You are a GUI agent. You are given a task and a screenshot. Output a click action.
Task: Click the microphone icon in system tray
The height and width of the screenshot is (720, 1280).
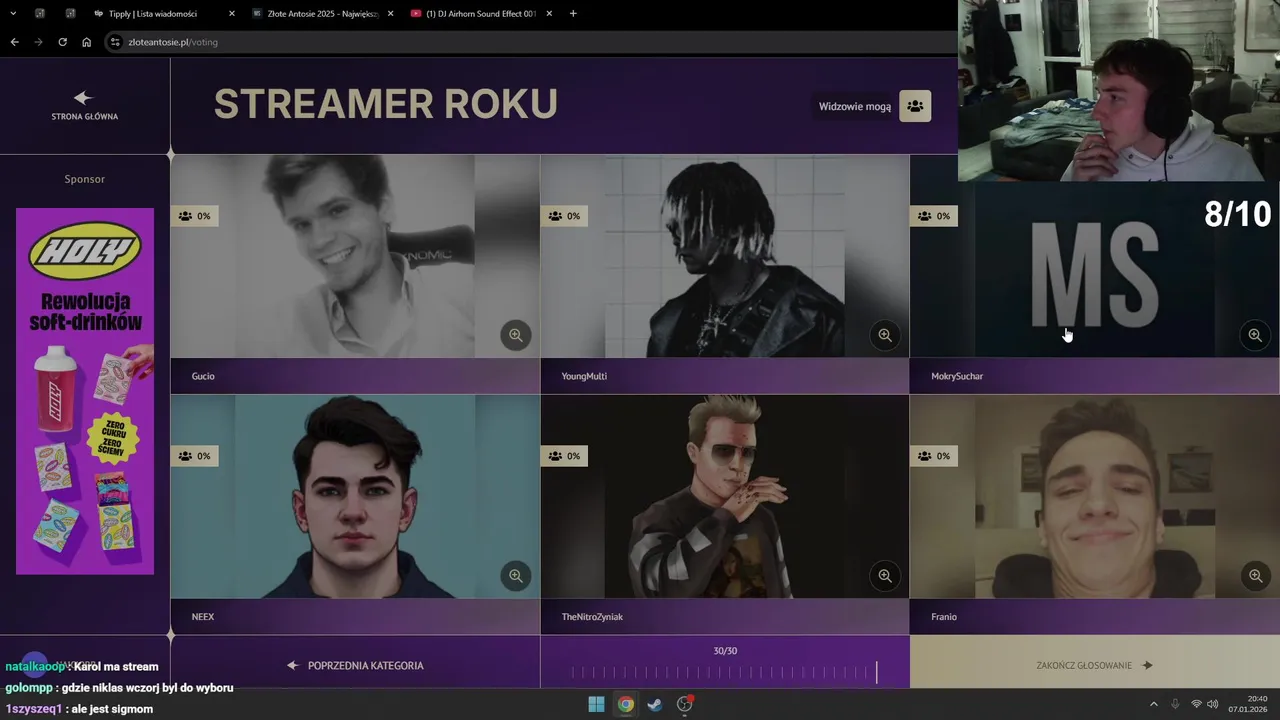coord(1175,704)
